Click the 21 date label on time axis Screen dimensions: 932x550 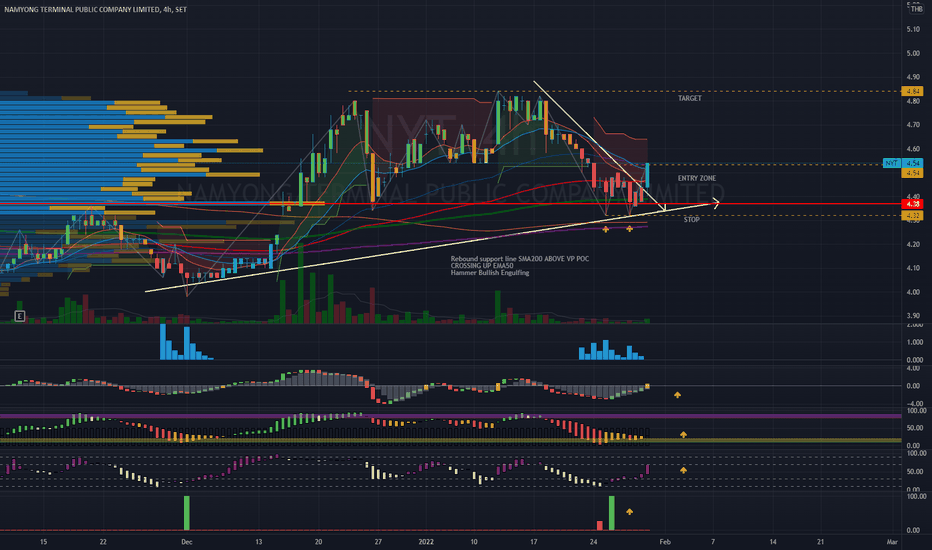pyautogui.click(x=820, y=542)
